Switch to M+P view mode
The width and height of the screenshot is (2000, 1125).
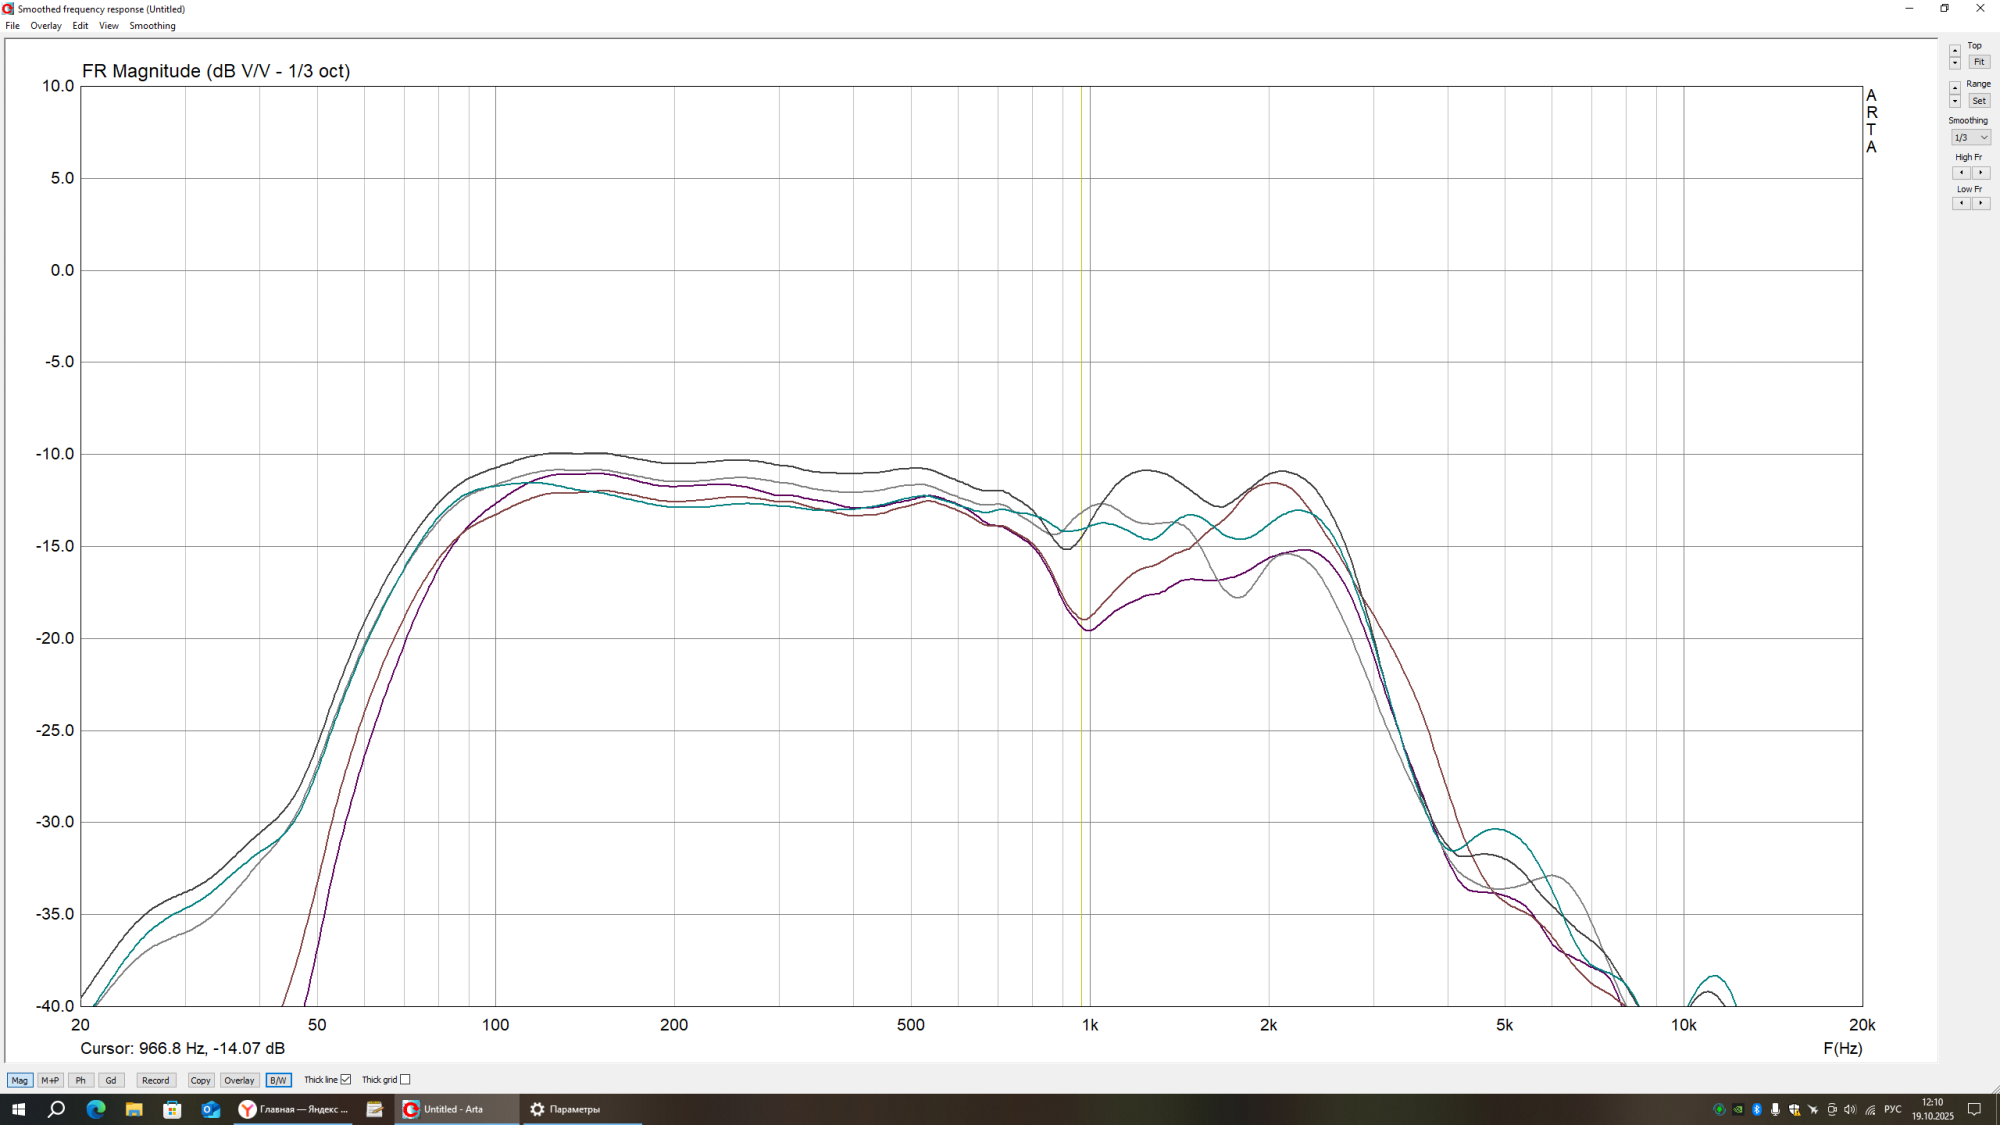coord(50,1081)
